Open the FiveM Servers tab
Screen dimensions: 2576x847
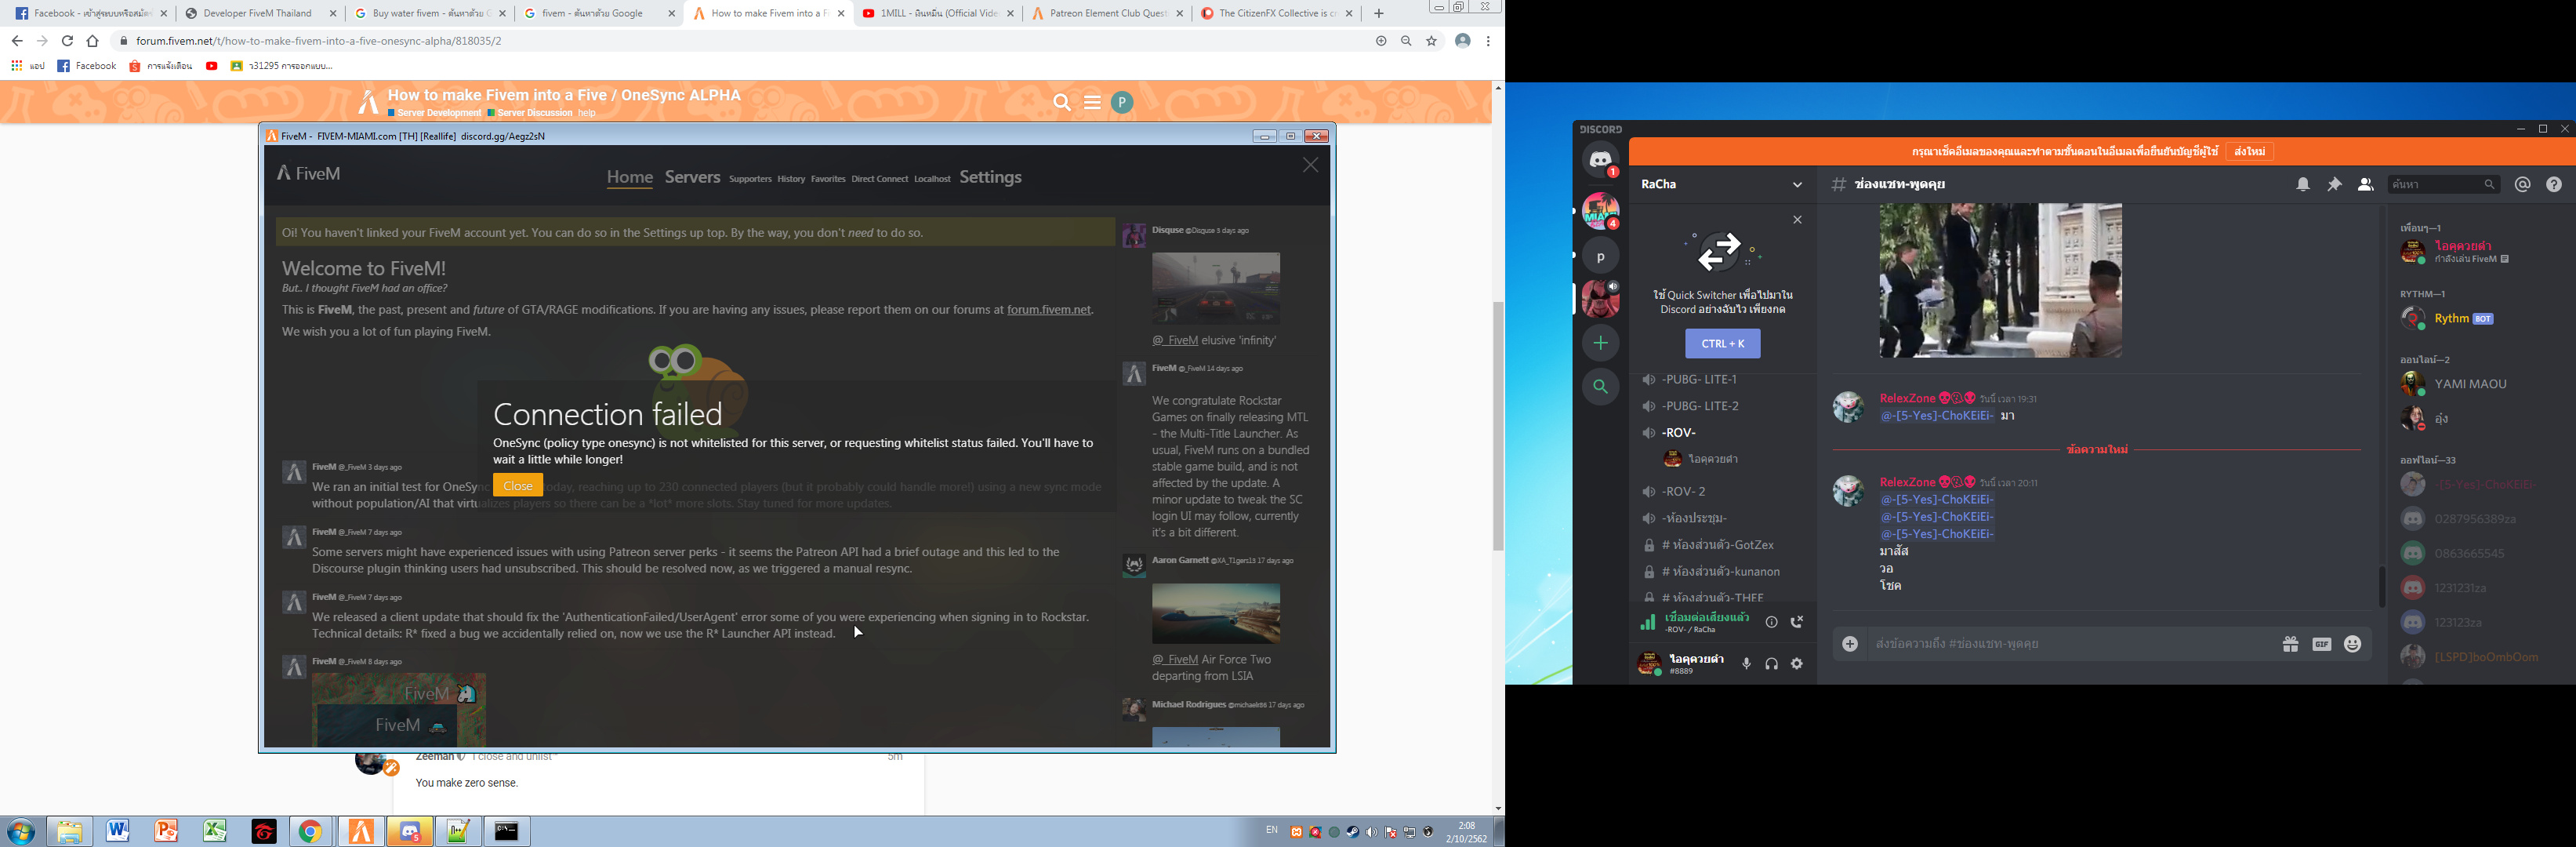[692, 177]
